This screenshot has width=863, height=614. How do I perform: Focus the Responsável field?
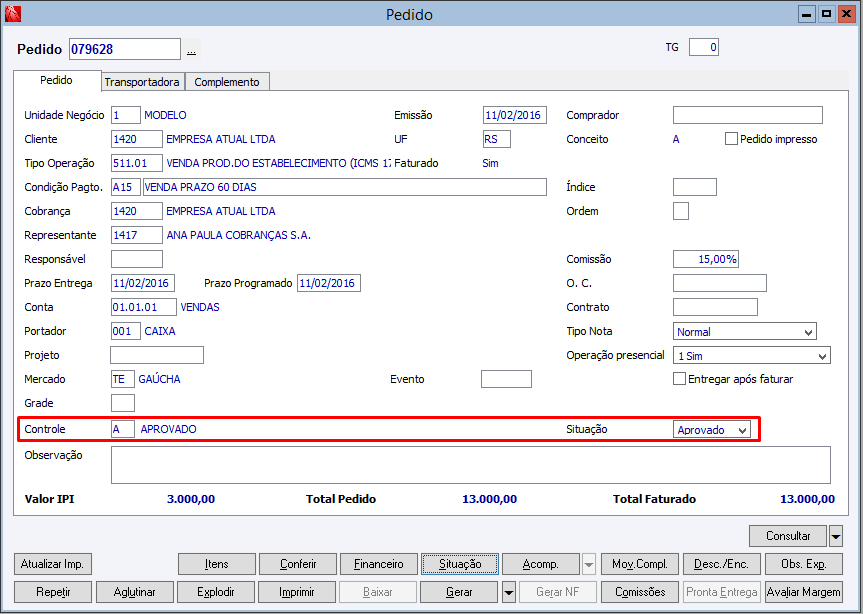(x=136, y=259)
